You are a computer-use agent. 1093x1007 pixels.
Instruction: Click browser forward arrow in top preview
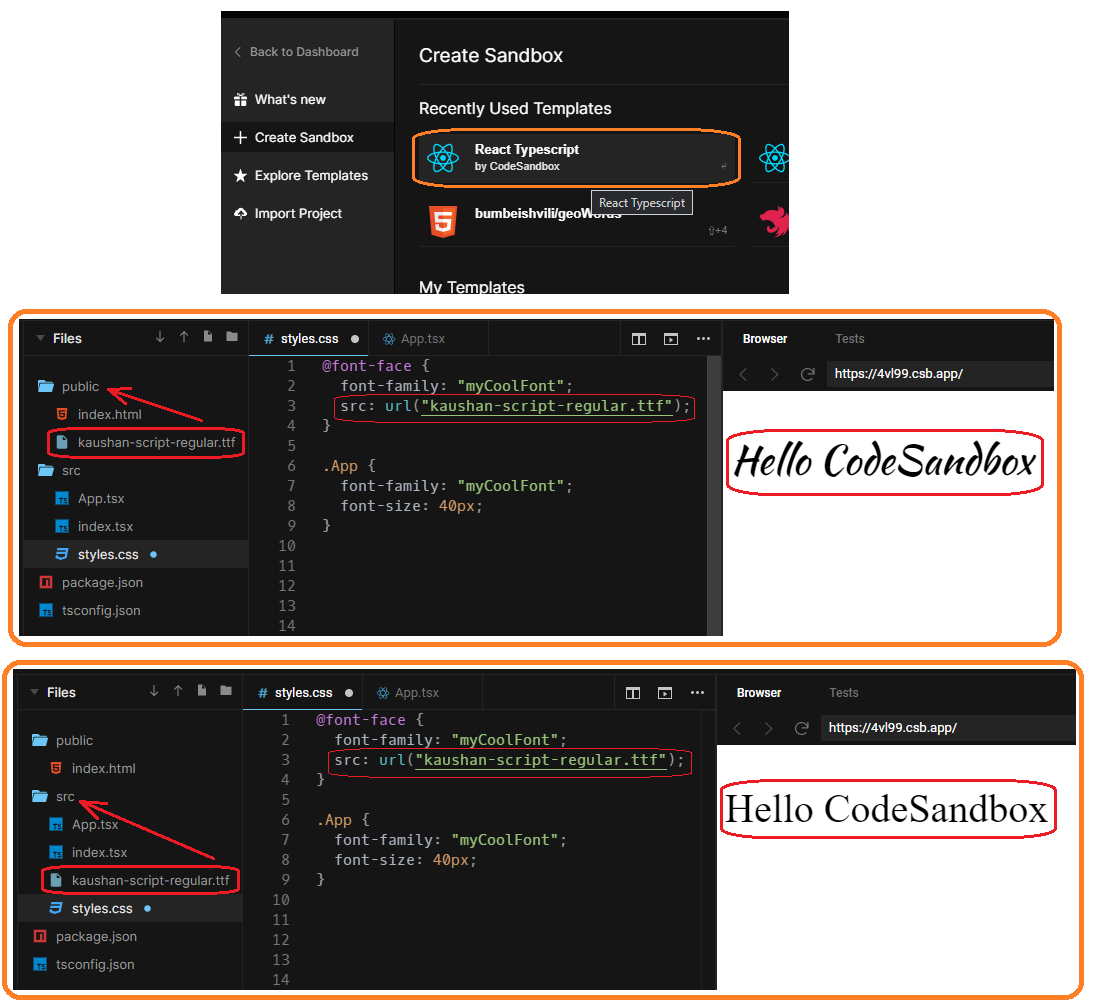pyautogui.click(x=774, y=374)
